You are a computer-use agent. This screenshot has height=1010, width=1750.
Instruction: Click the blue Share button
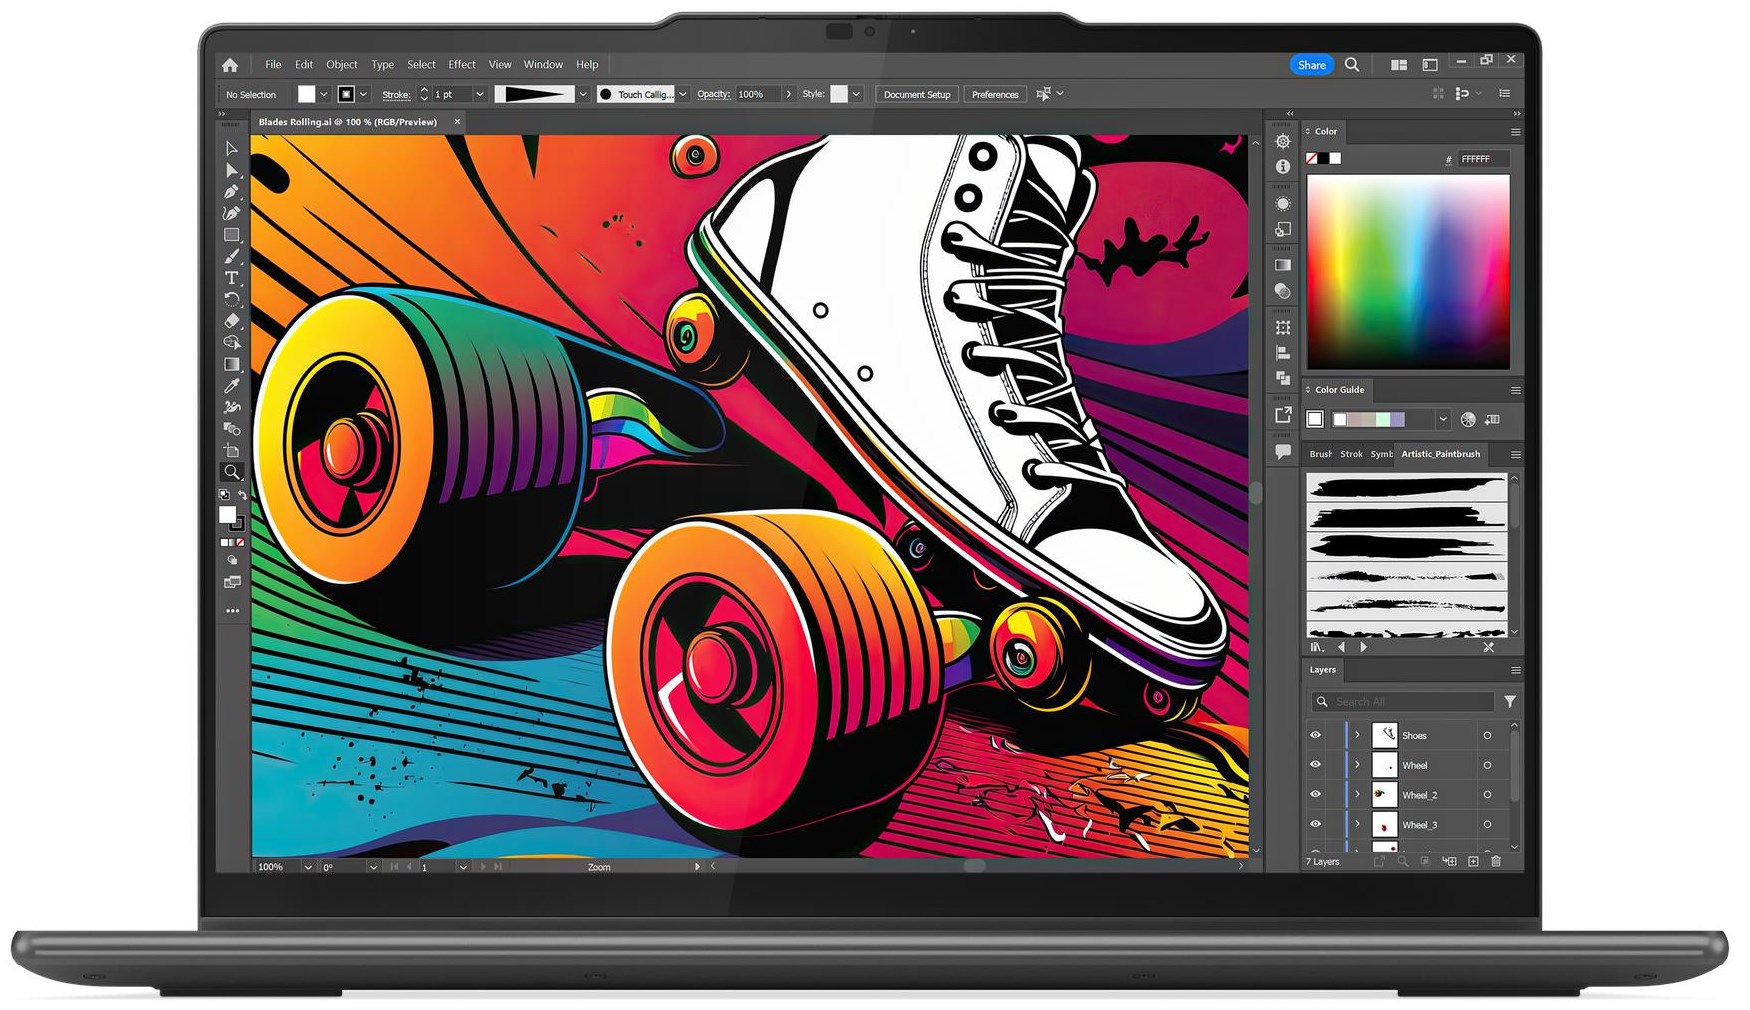(x=1311, y=65)
